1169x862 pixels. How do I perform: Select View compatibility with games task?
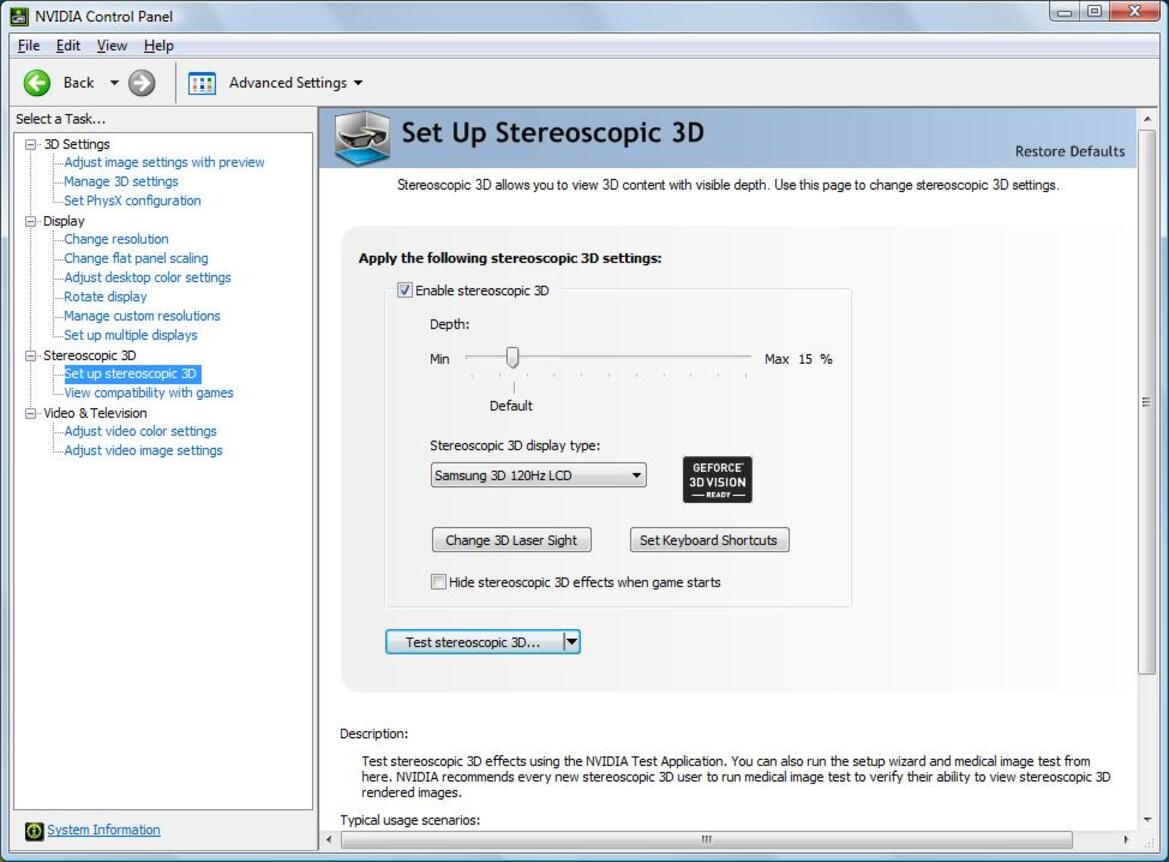(148, 393)
